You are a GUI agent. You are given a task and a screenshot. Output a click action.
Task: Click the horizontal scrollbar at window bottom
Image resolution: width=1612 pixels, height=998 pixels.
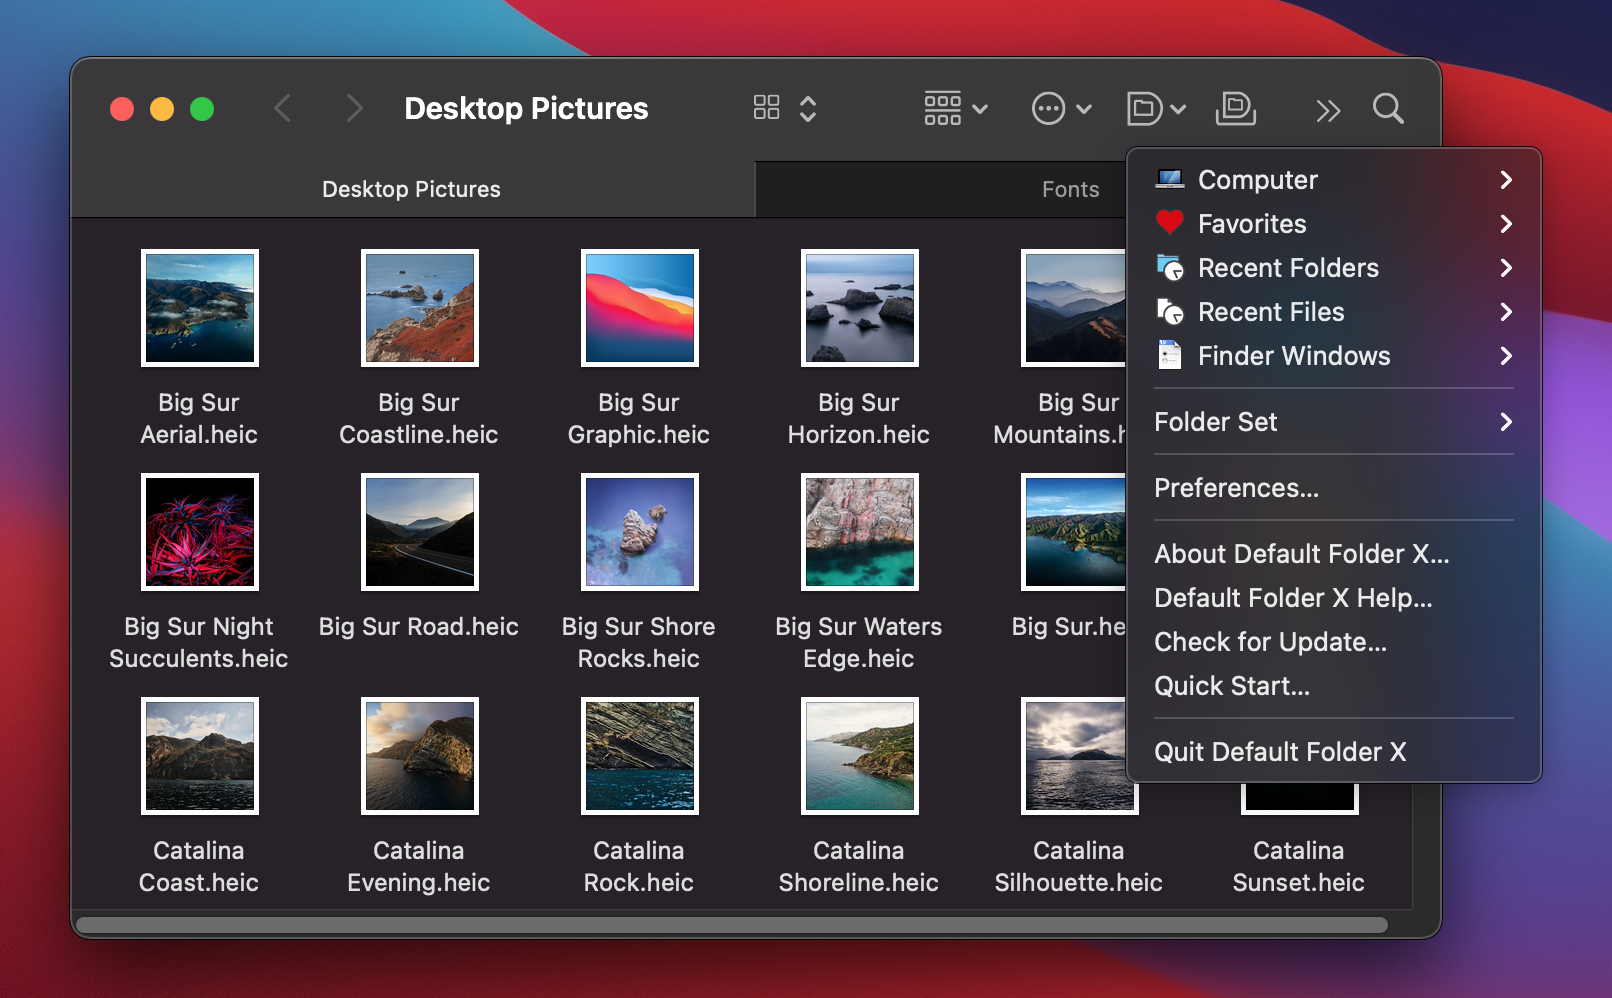tap(732, 925)
